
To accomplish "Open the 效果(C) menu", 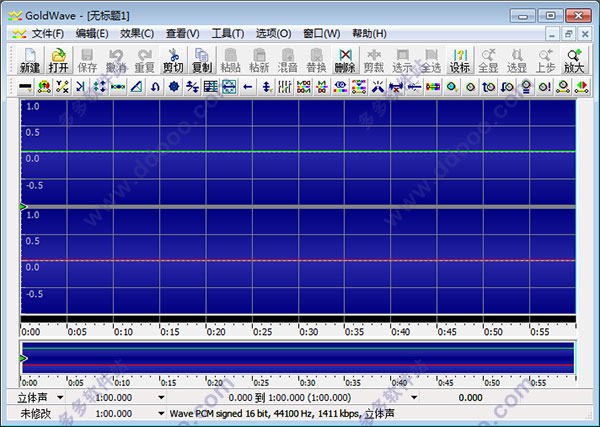I will coord(137,33).
